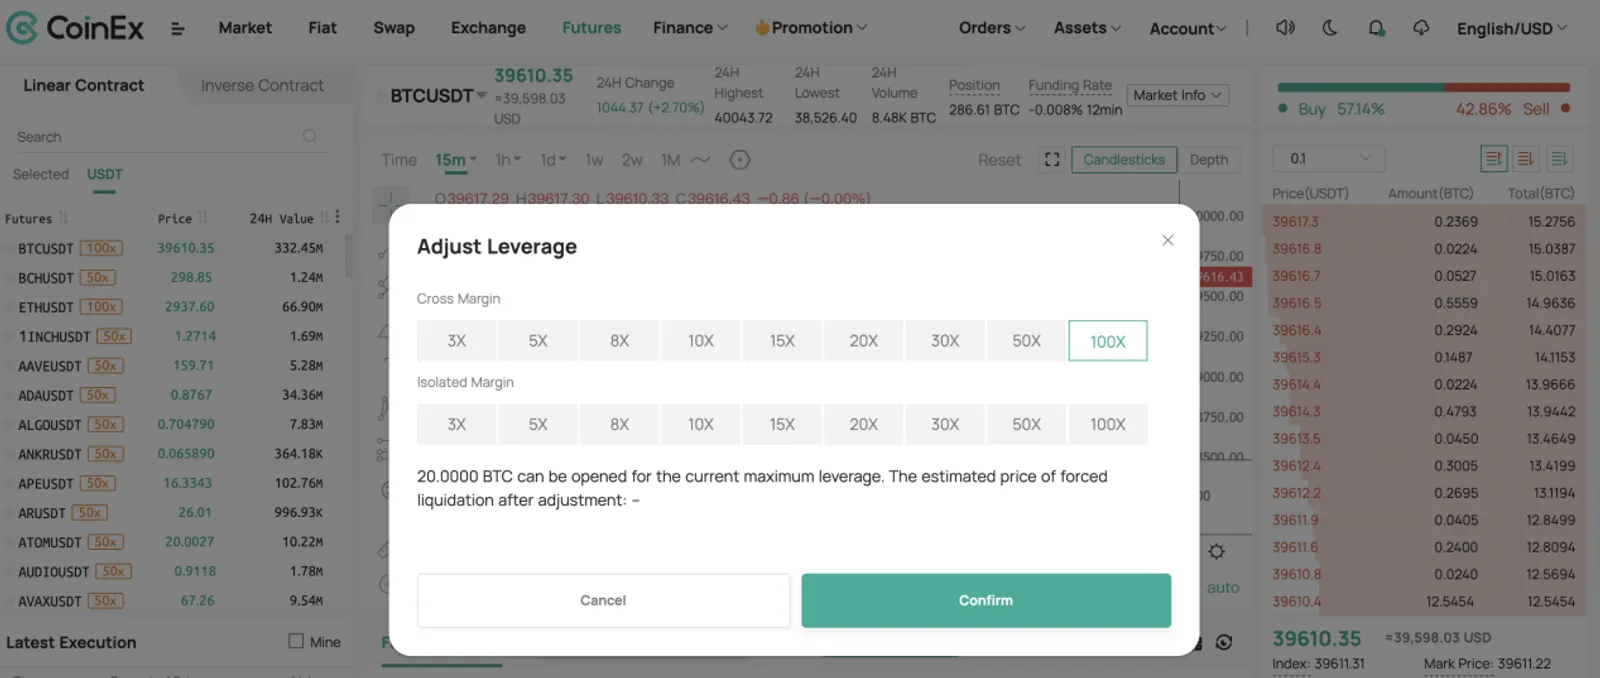Choose the 1w timeframe
The image size is (1600, 678).
(x=594, y=160)
